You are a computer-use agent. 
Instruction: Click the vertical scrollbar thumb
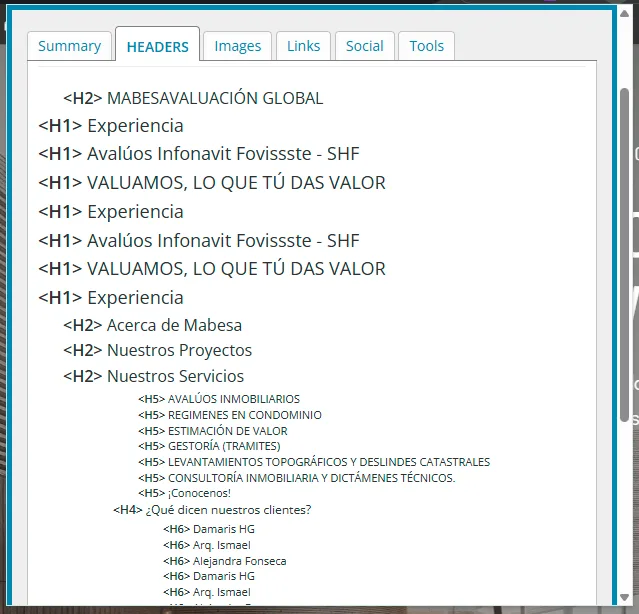click(x=624, y=255)
